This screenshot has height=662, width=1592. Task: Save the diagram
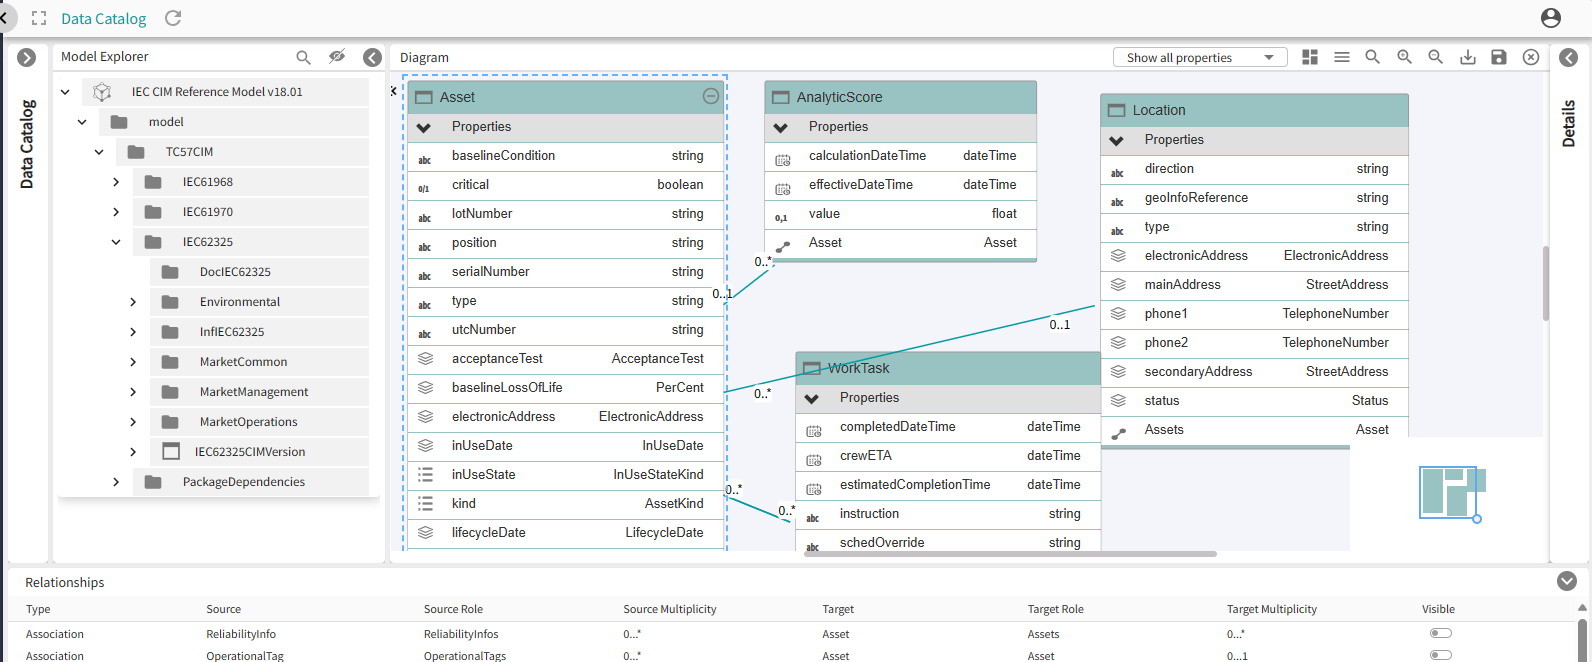[x=1499, y=58]
